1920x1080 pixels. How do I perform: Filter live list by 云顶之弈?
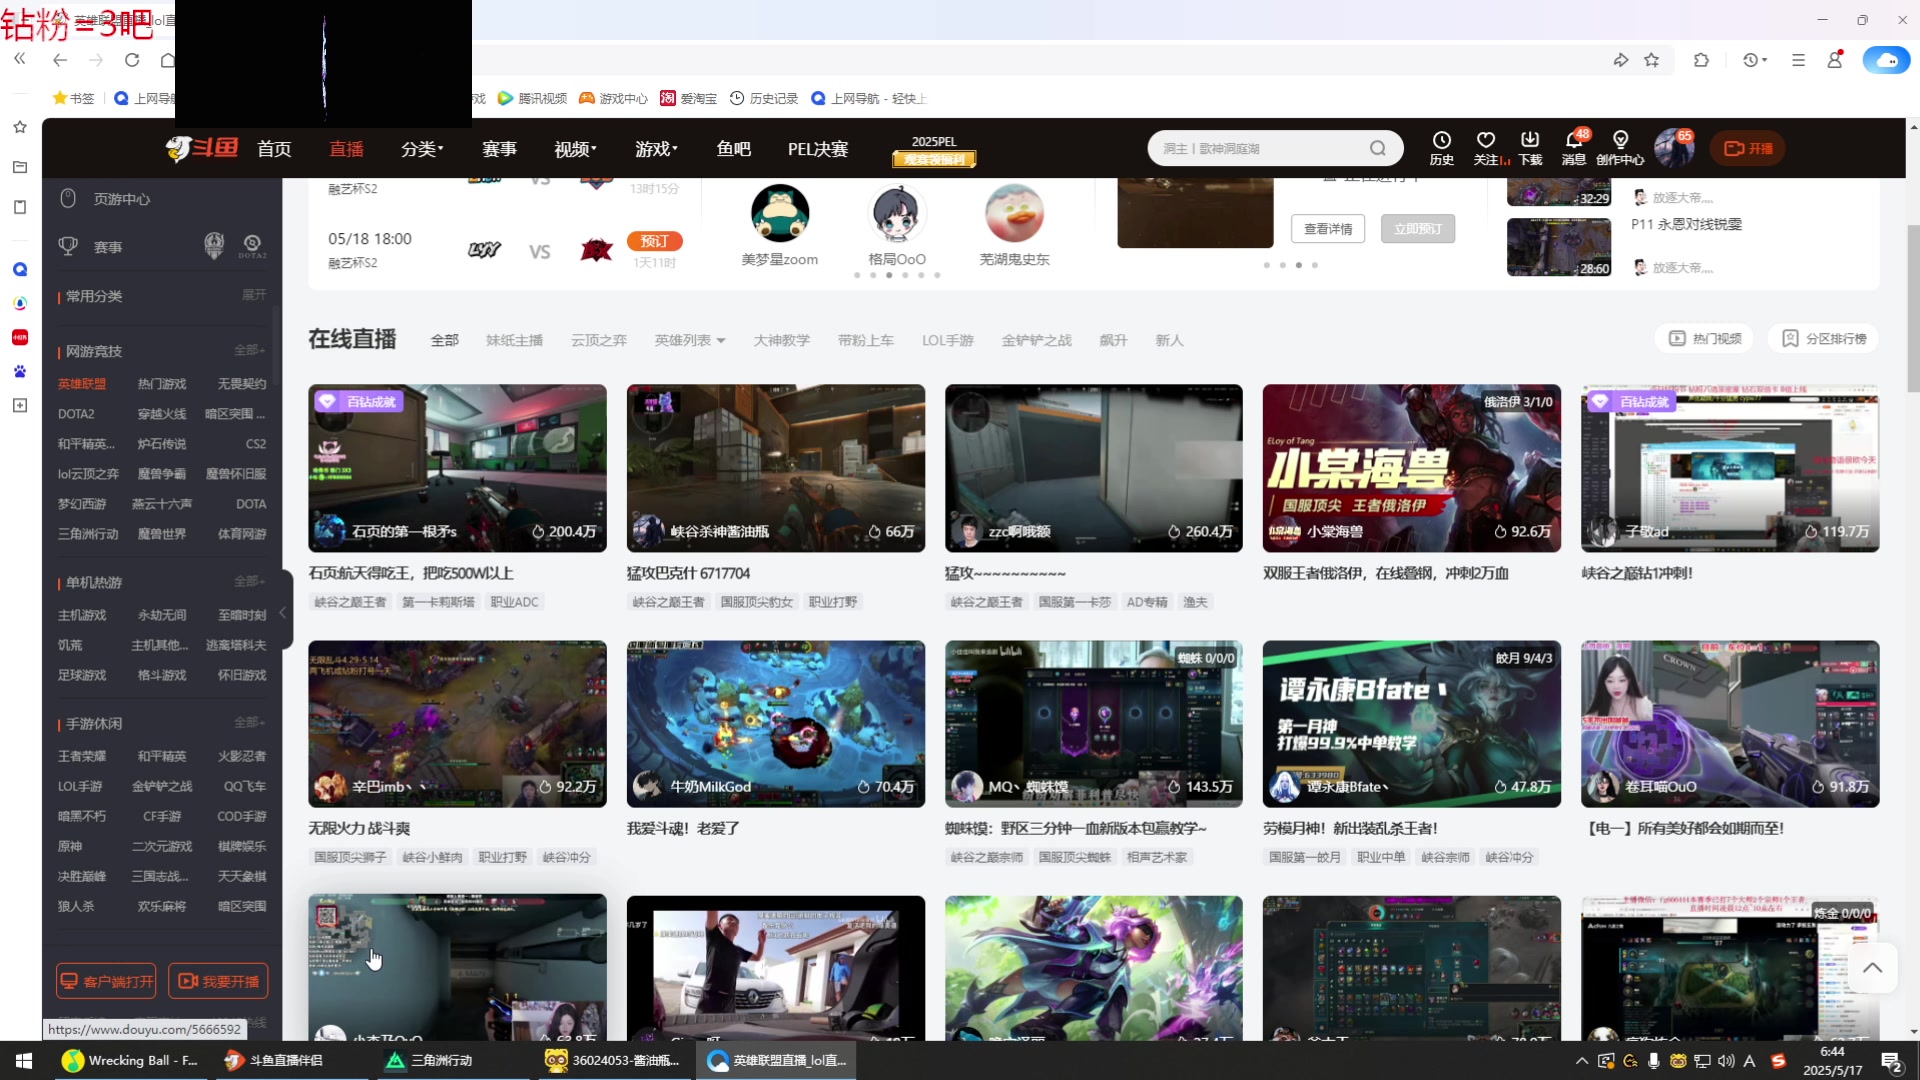point(598,340)
